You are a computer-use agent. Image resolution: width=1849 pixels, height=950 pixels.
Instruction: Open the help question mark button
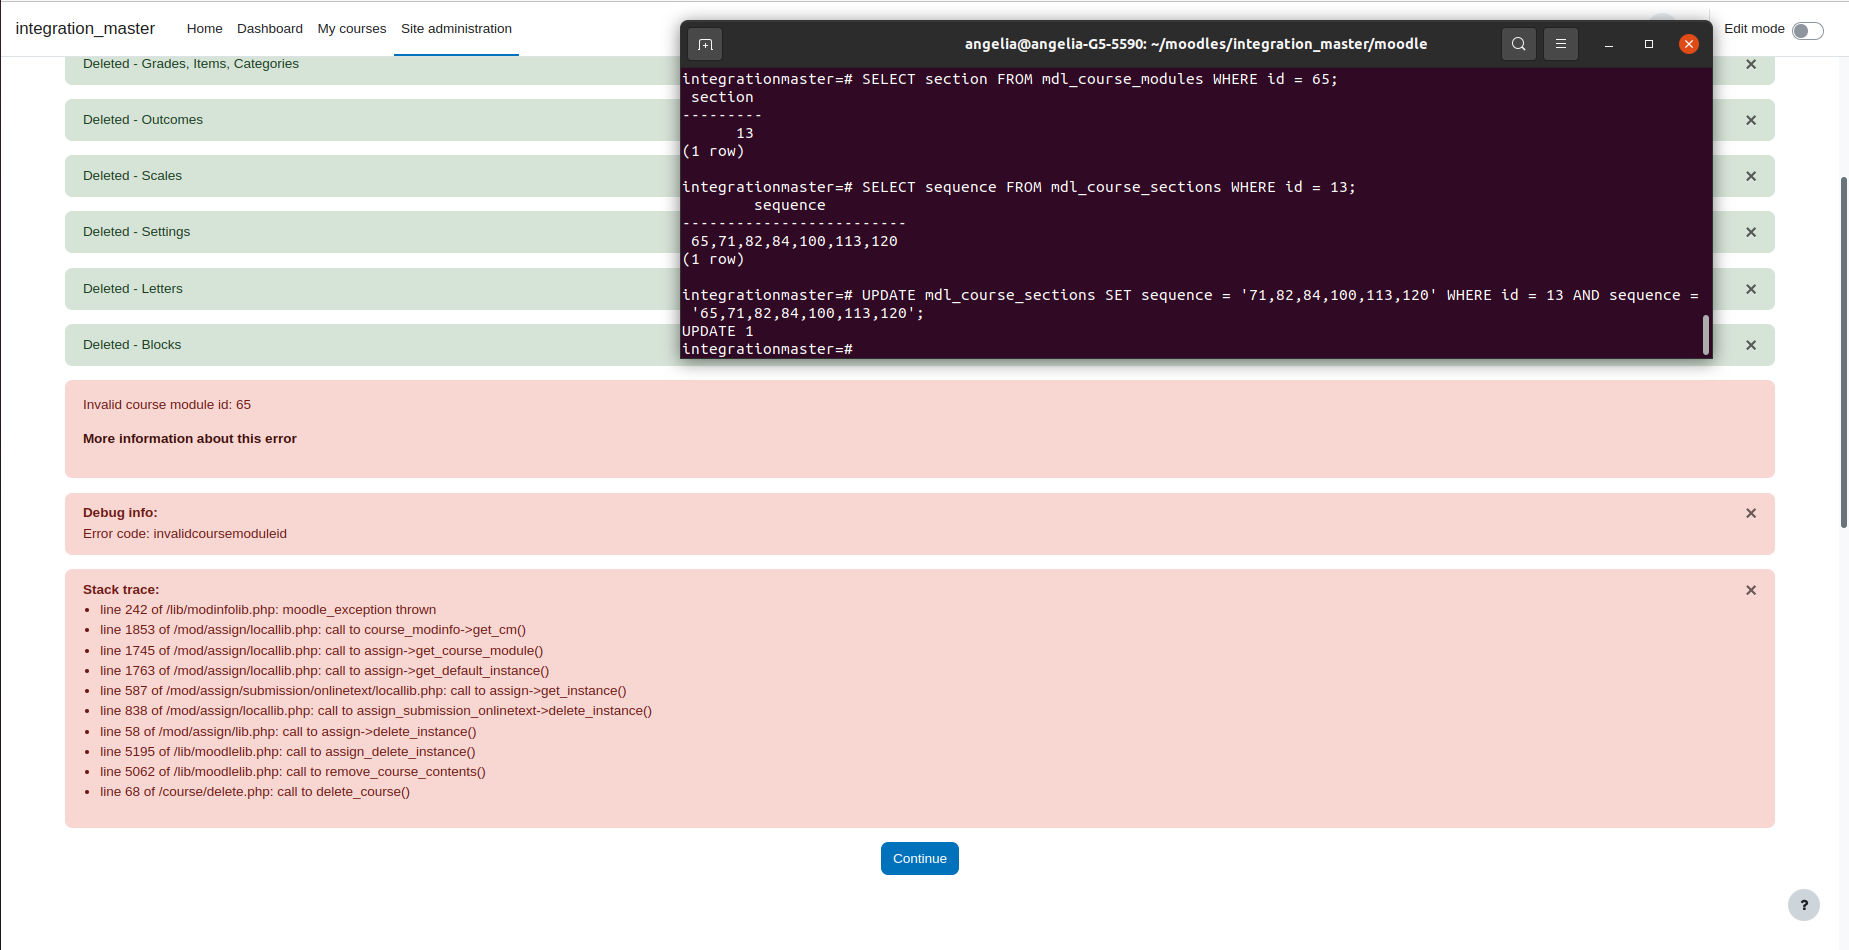coord(1804,905)
